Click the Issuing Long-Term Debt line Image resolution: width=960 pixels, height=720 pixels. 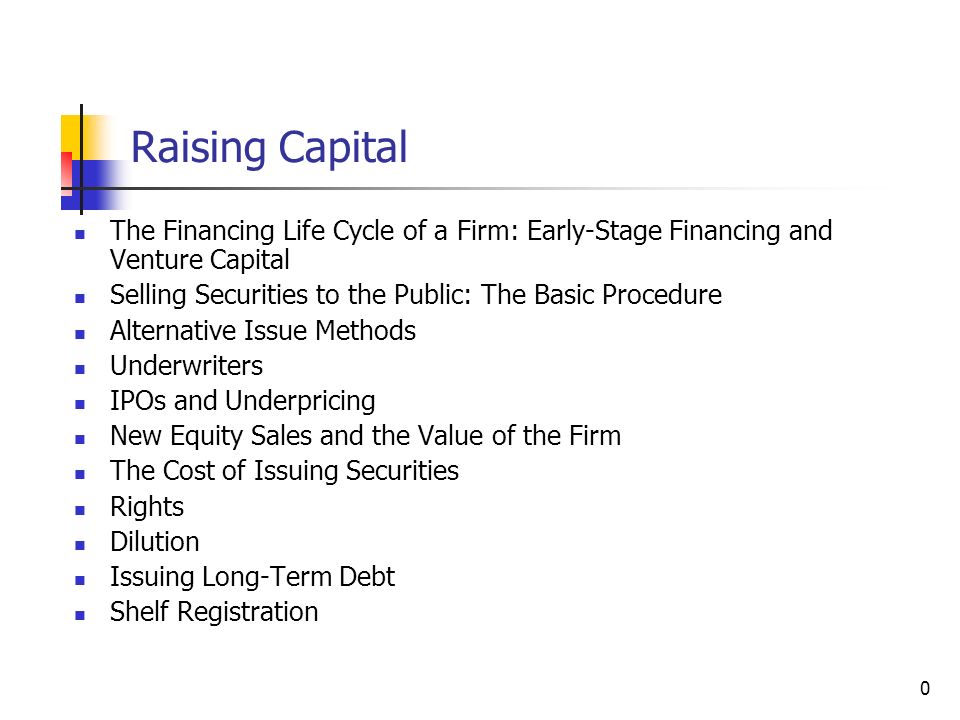tap(252, 577)
